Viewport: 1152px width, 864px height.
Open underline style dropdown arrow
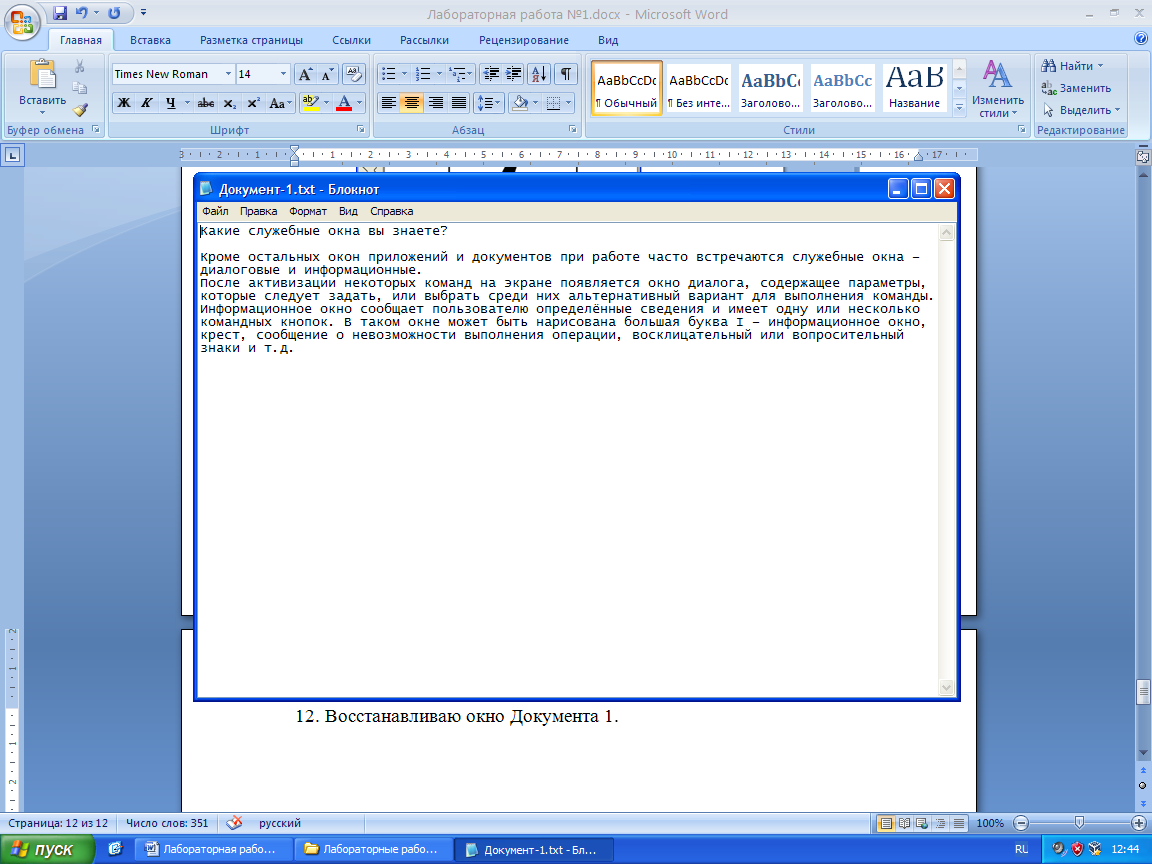click(x=187, y=104)
